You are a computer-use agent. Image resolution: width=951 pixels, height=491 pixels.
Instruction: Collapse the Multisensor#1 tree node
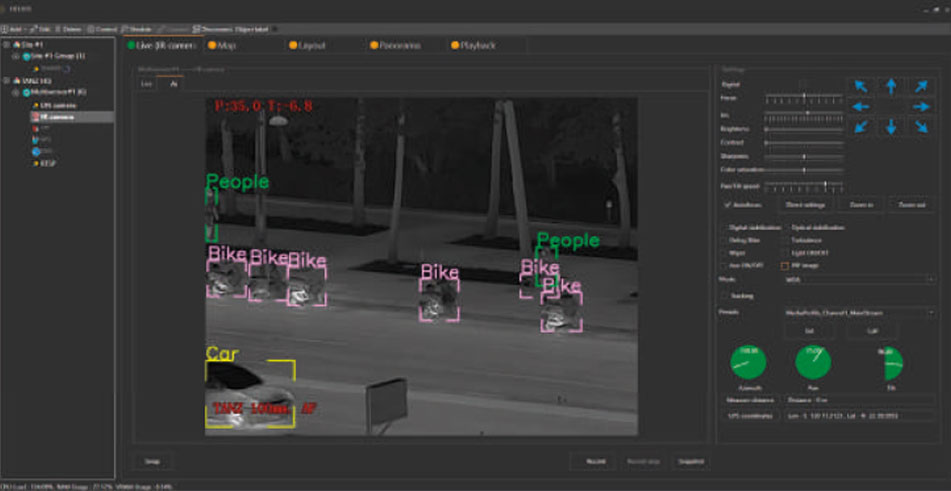tap(15, 93)
